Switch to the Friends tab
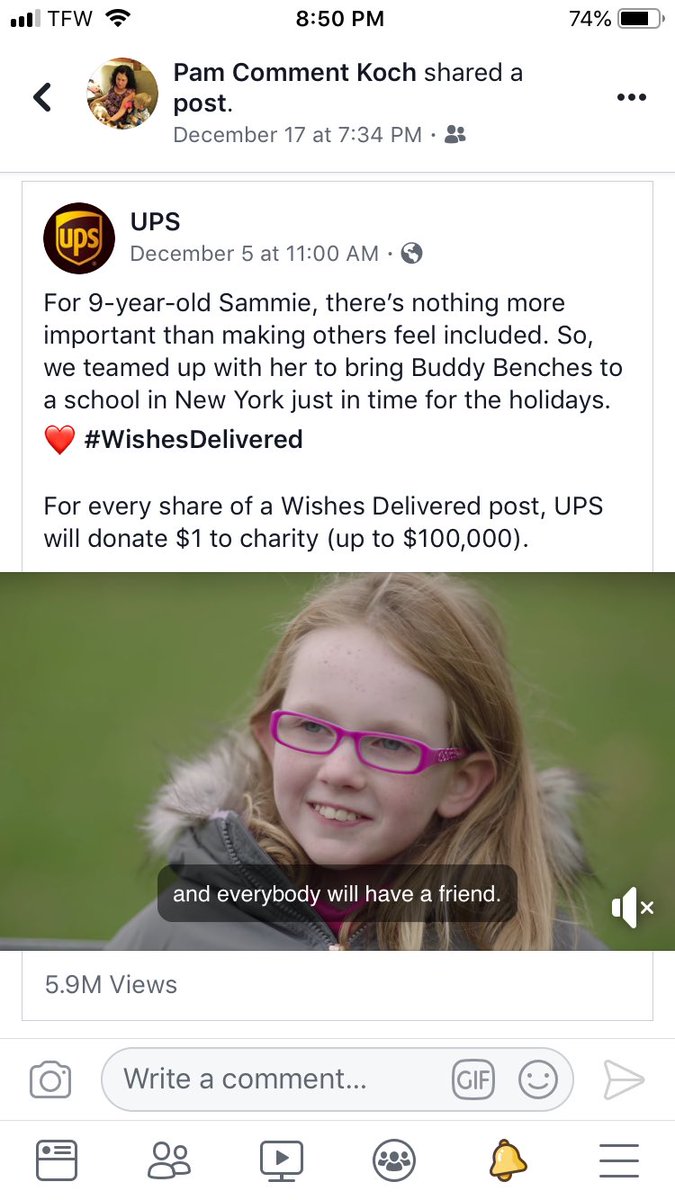675x1200 pixels. point(168,1161)
